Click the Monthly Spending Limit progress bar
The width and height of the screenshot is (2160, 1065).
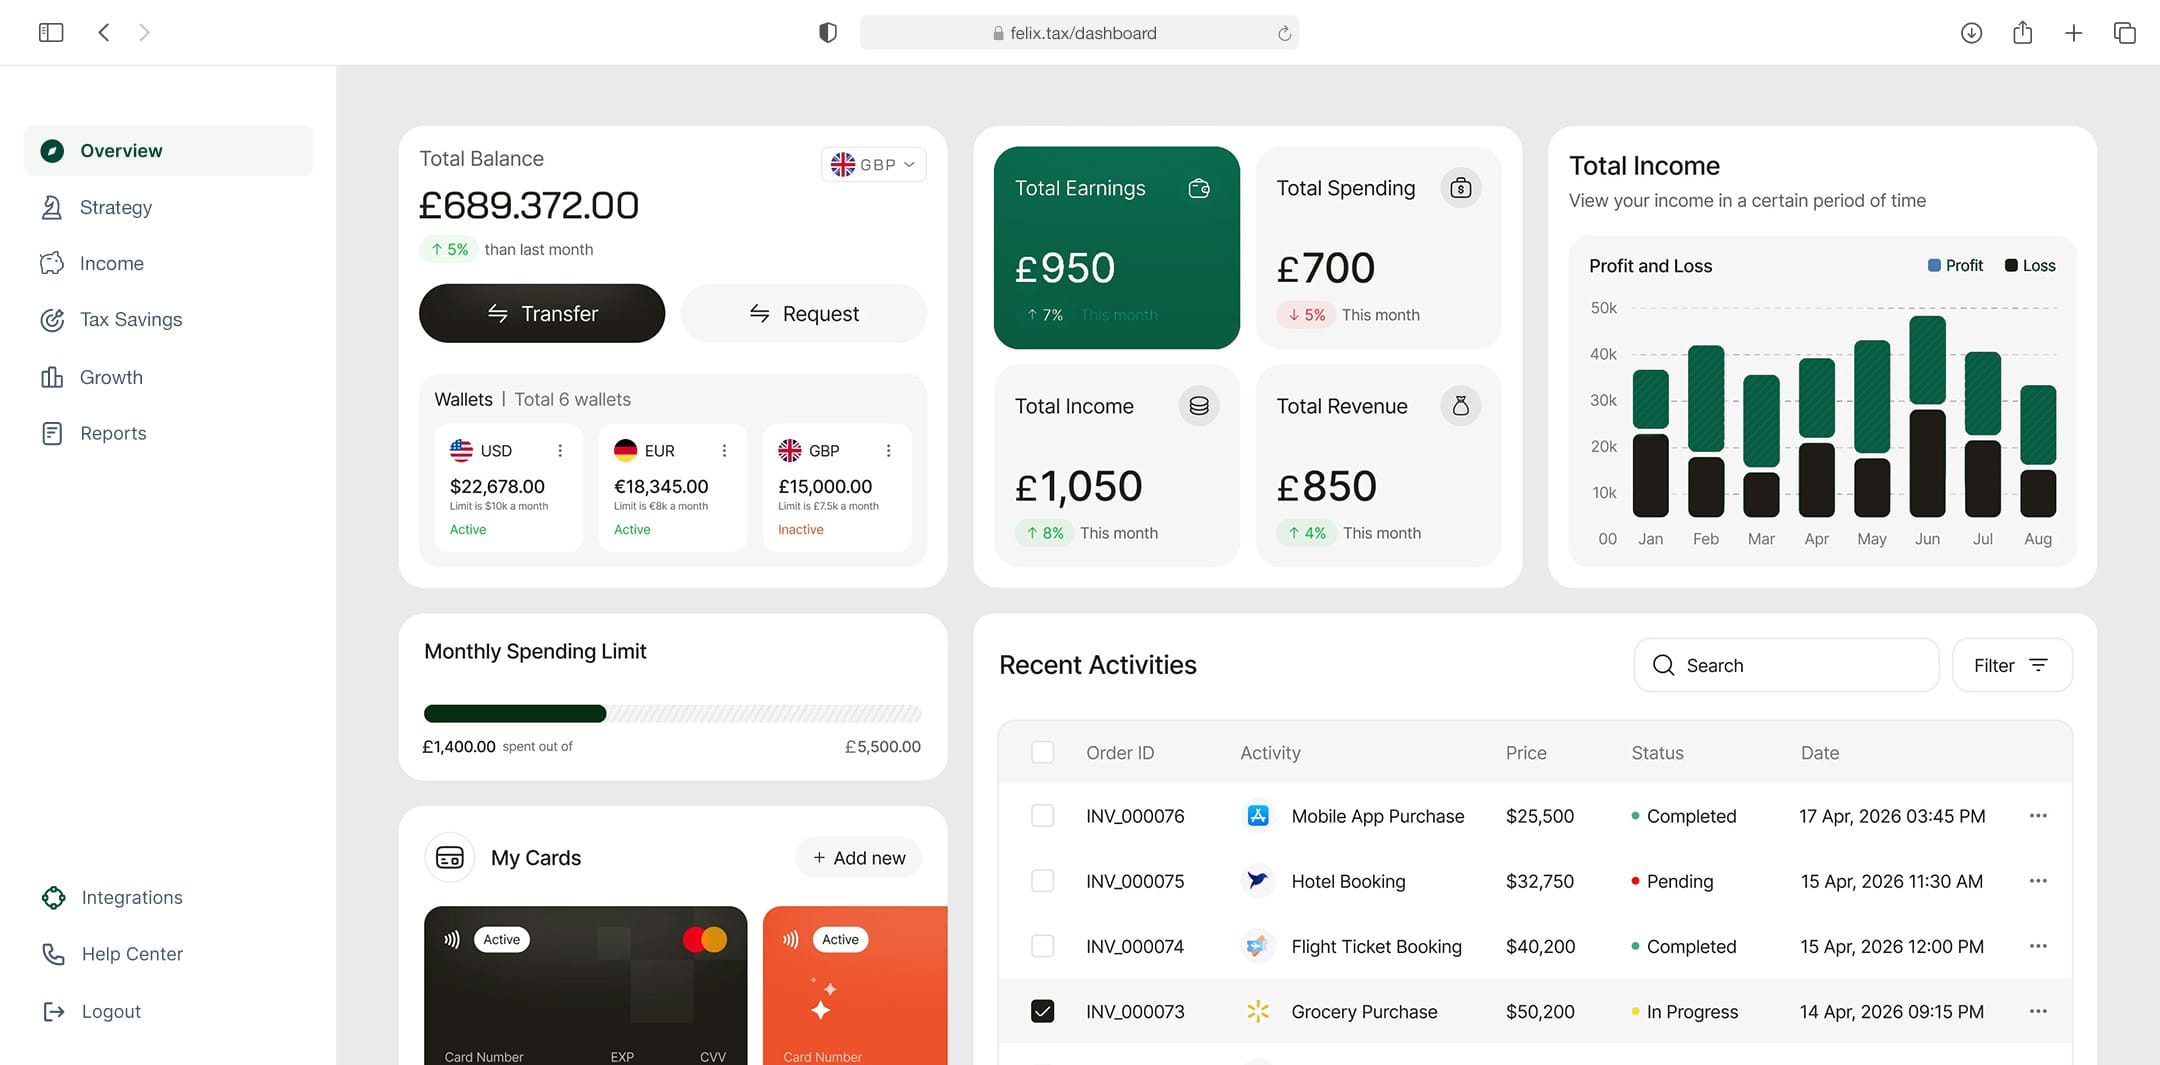pyautogui.click(x=672, y=714)
